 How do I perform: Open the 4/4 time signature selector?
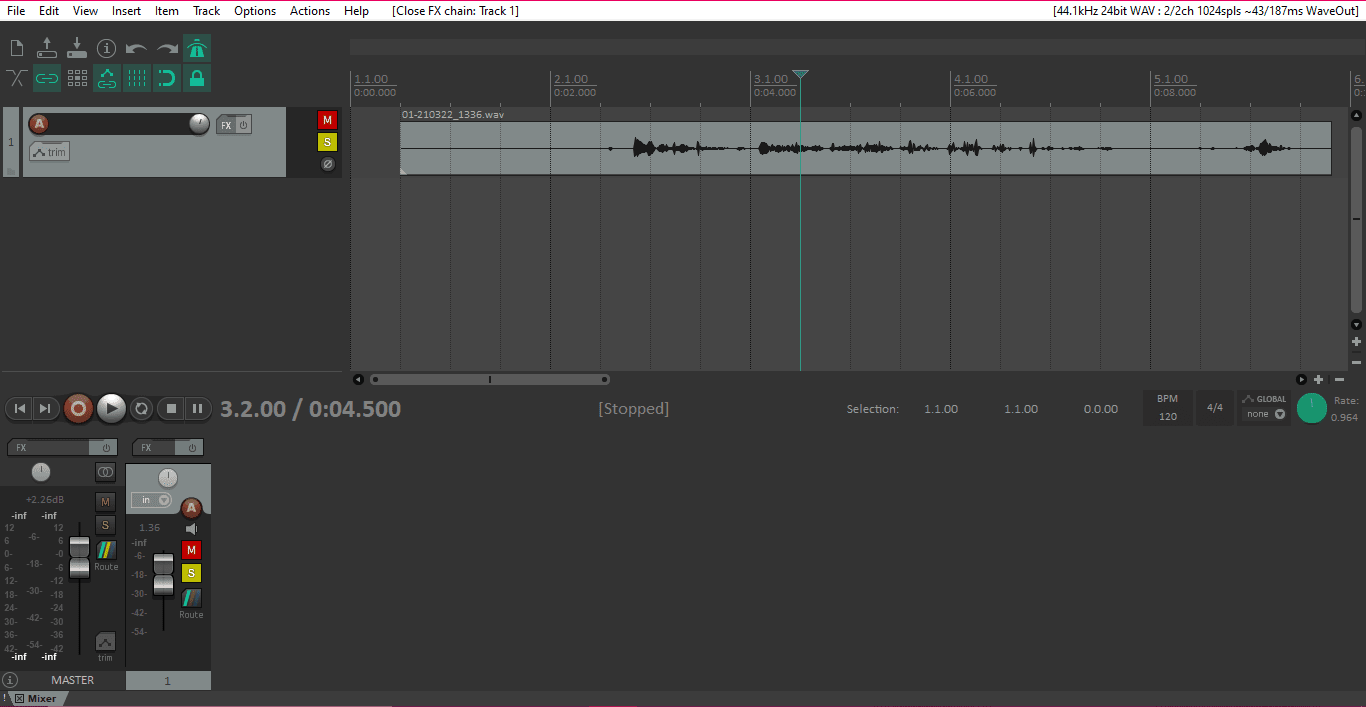pyautogui.click(x=1214, y=408)
